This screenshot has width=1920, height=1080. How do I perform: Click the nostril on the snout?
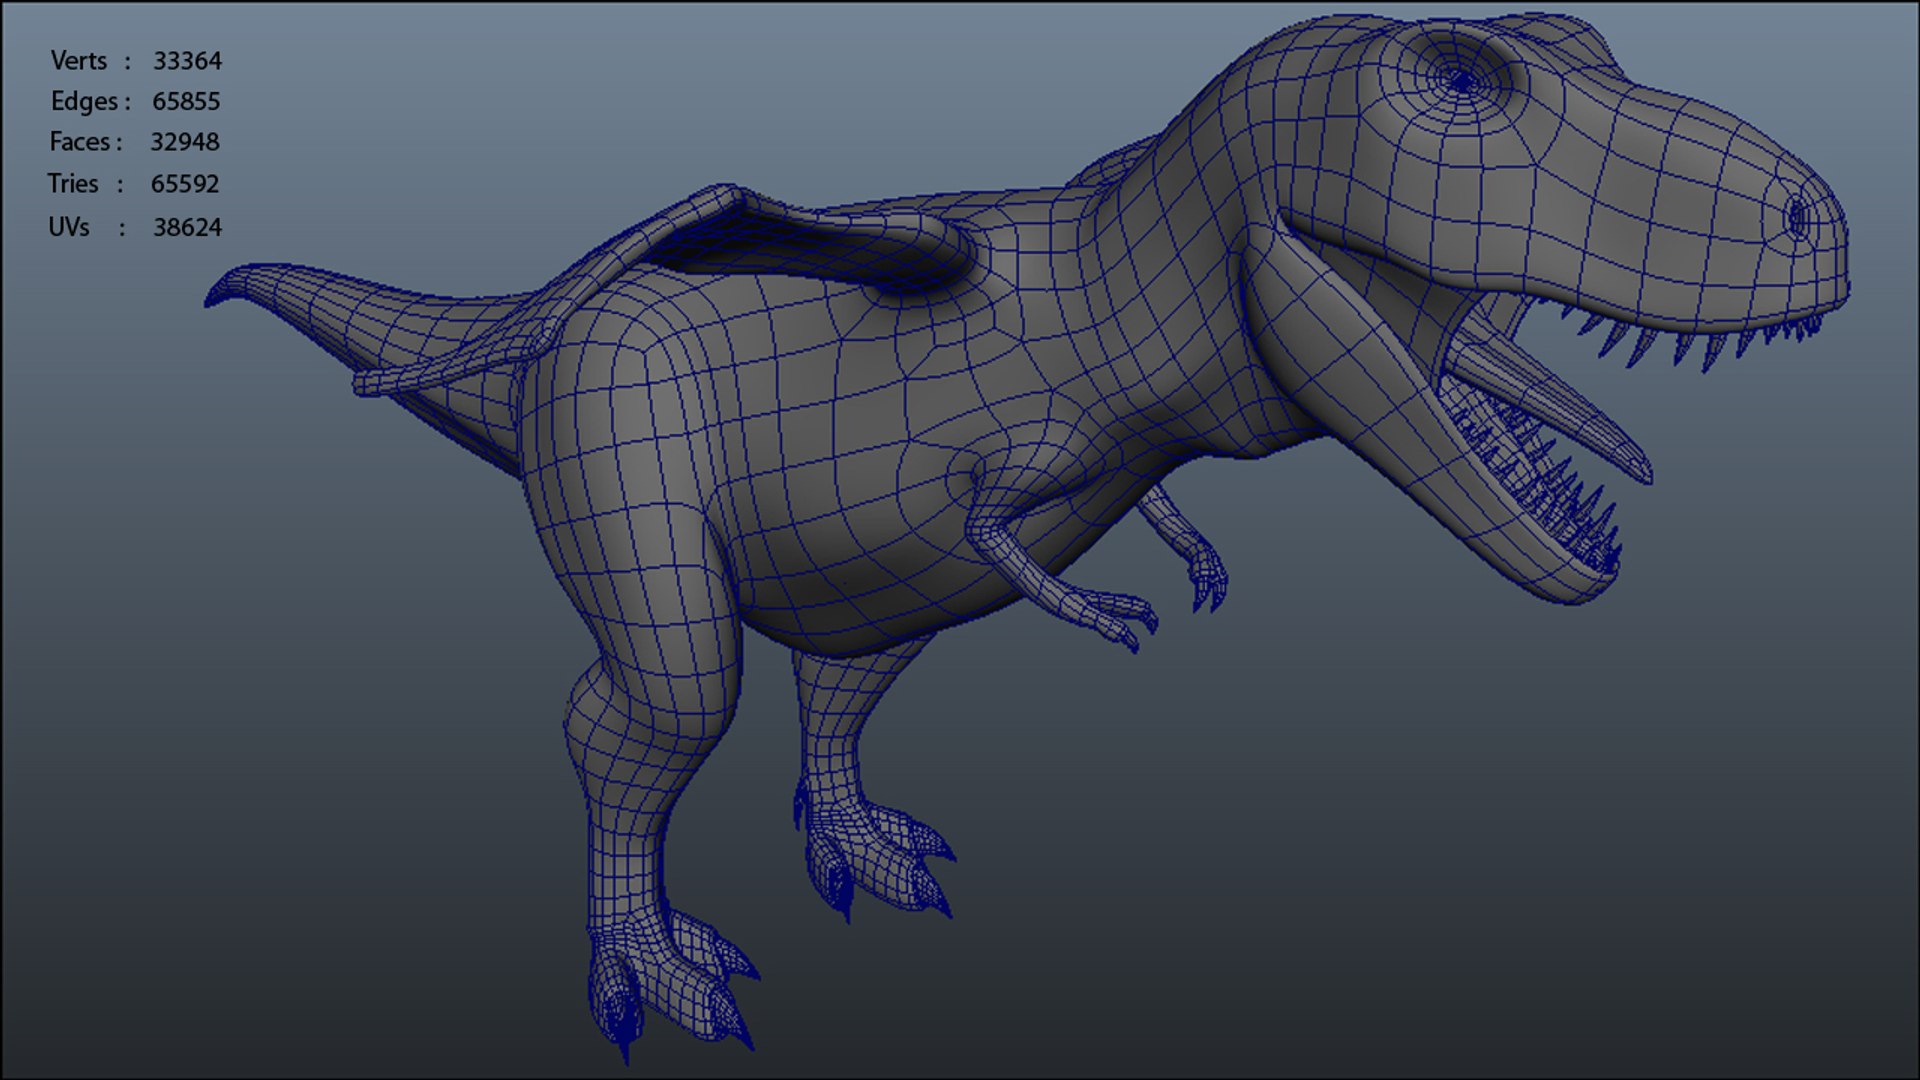point(1796,217)
